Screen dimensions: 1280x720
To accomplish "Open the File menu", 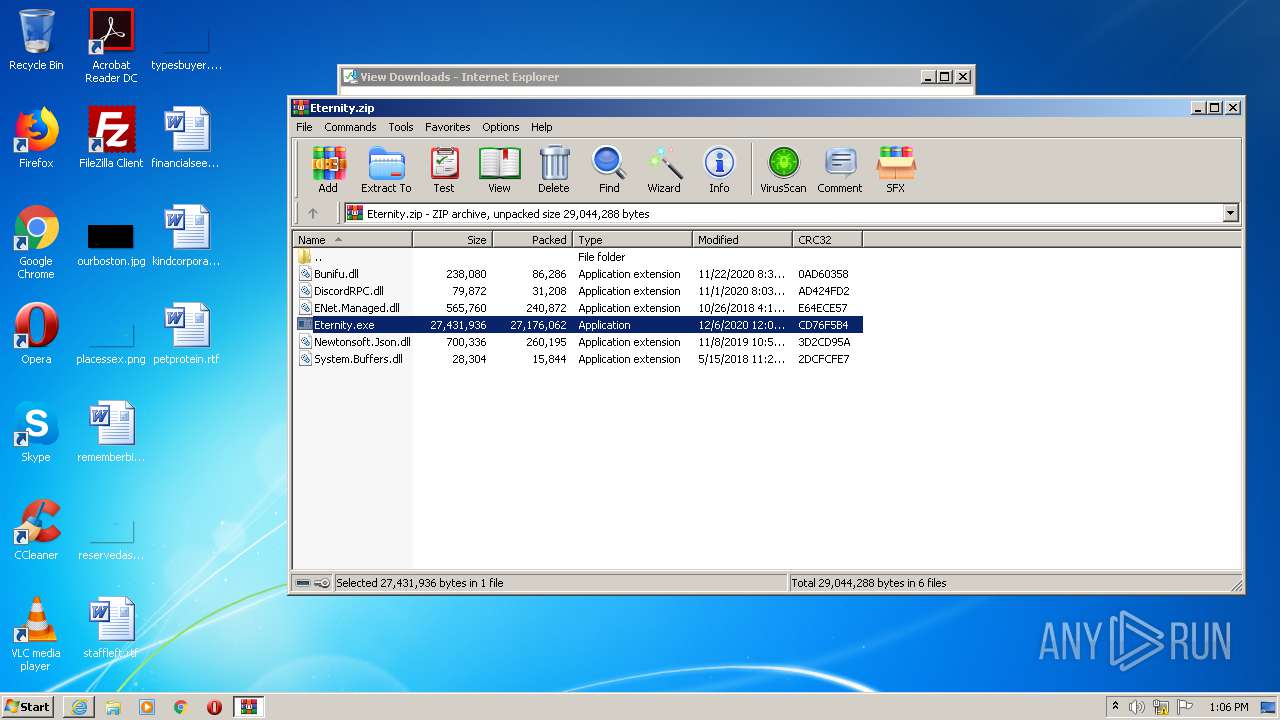I will (x=304, y=127).
